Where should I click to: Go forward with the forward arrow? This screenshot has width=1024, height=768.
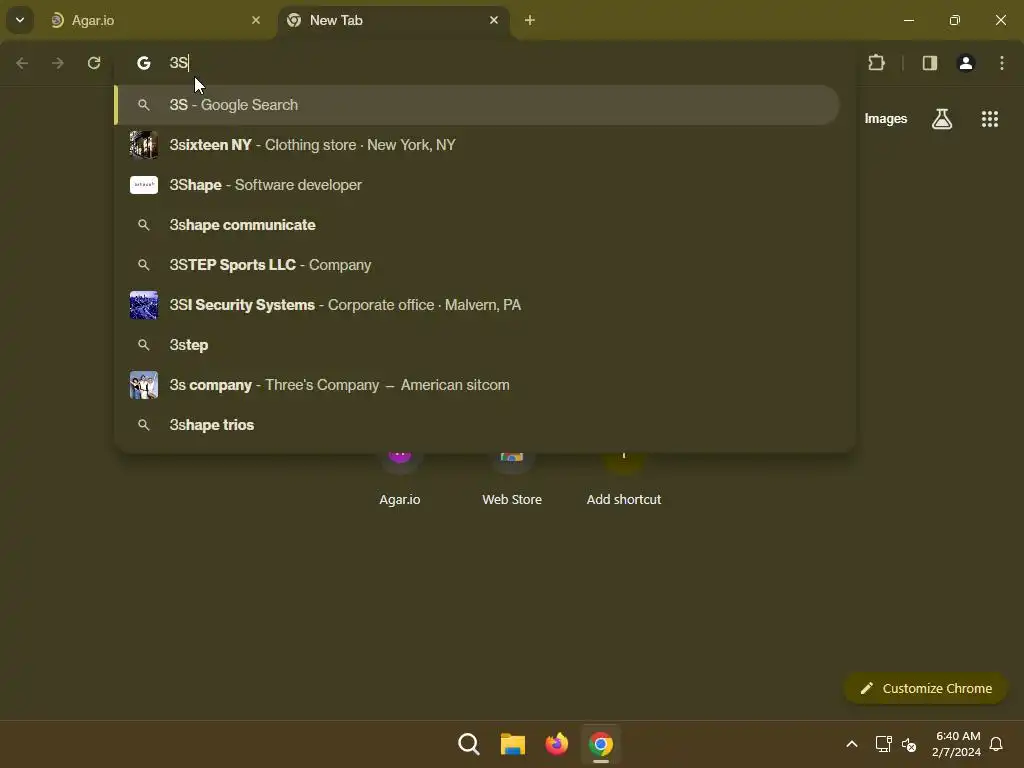point(58,63)
